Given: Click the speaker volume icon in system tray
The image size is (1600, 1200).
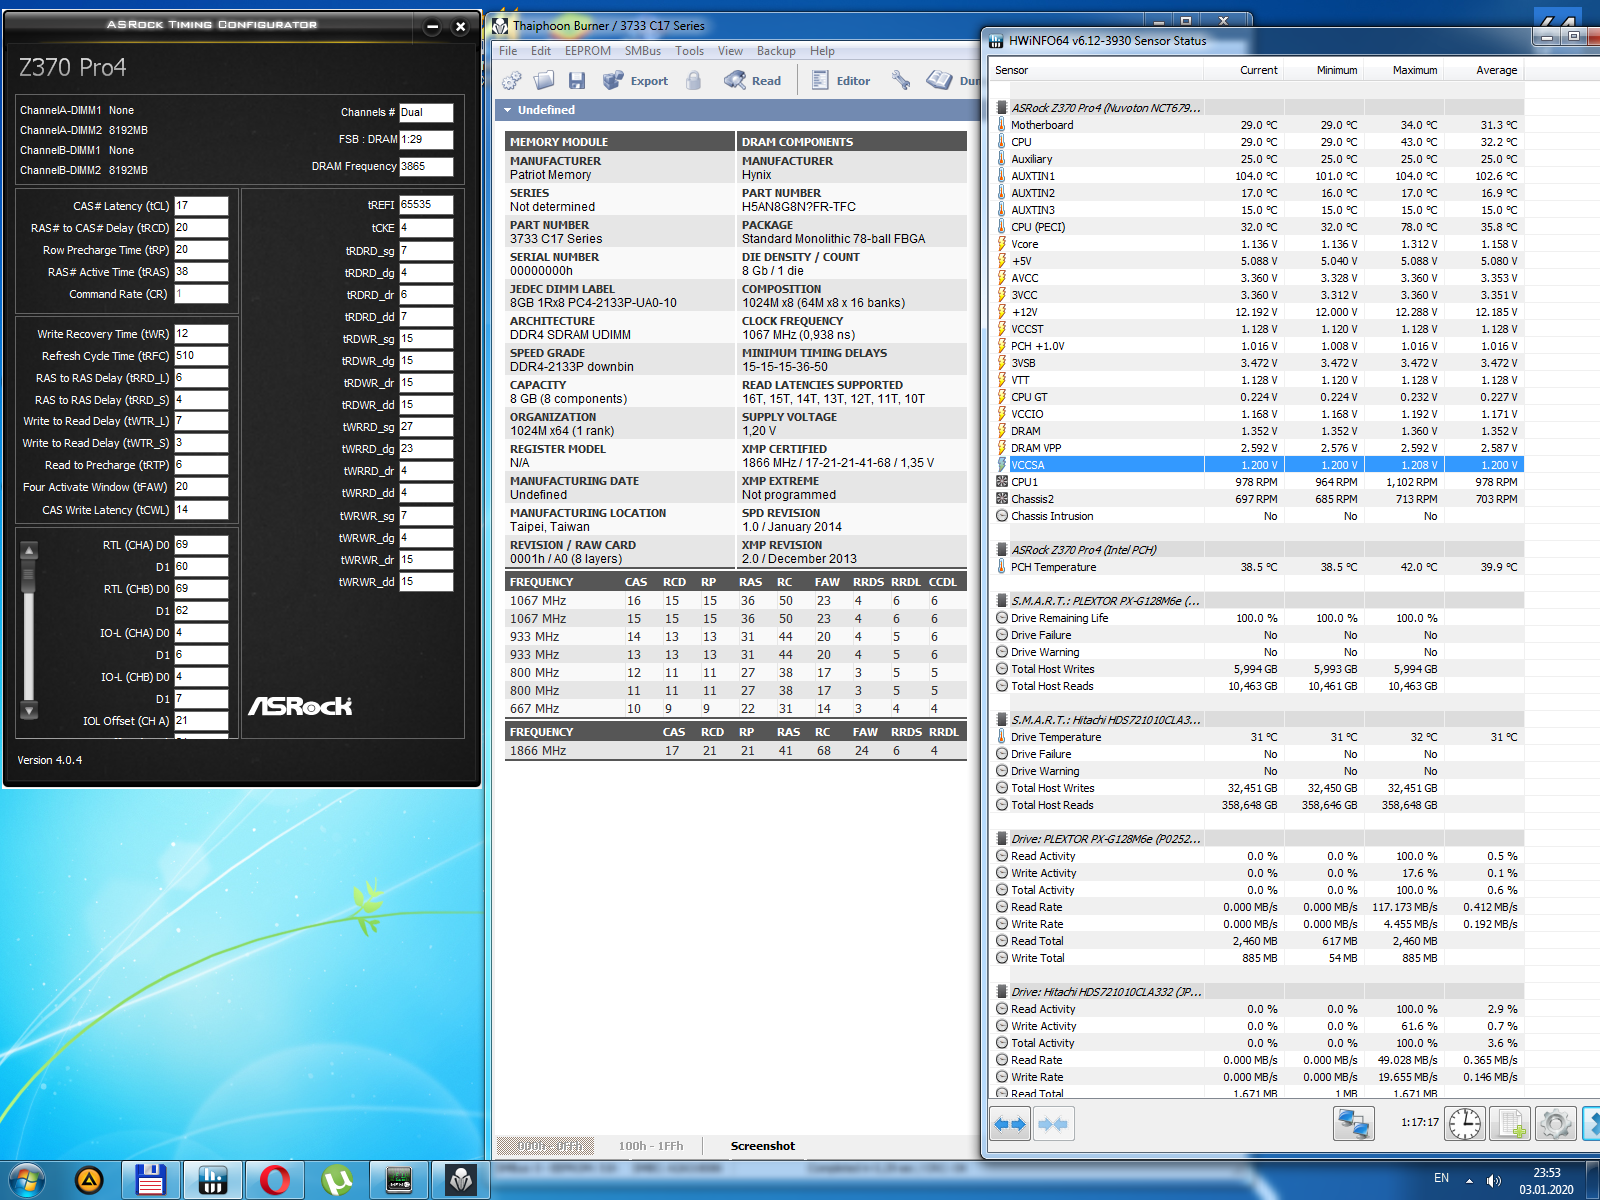Looking at the screenshot, I should click(1494, 1181).
